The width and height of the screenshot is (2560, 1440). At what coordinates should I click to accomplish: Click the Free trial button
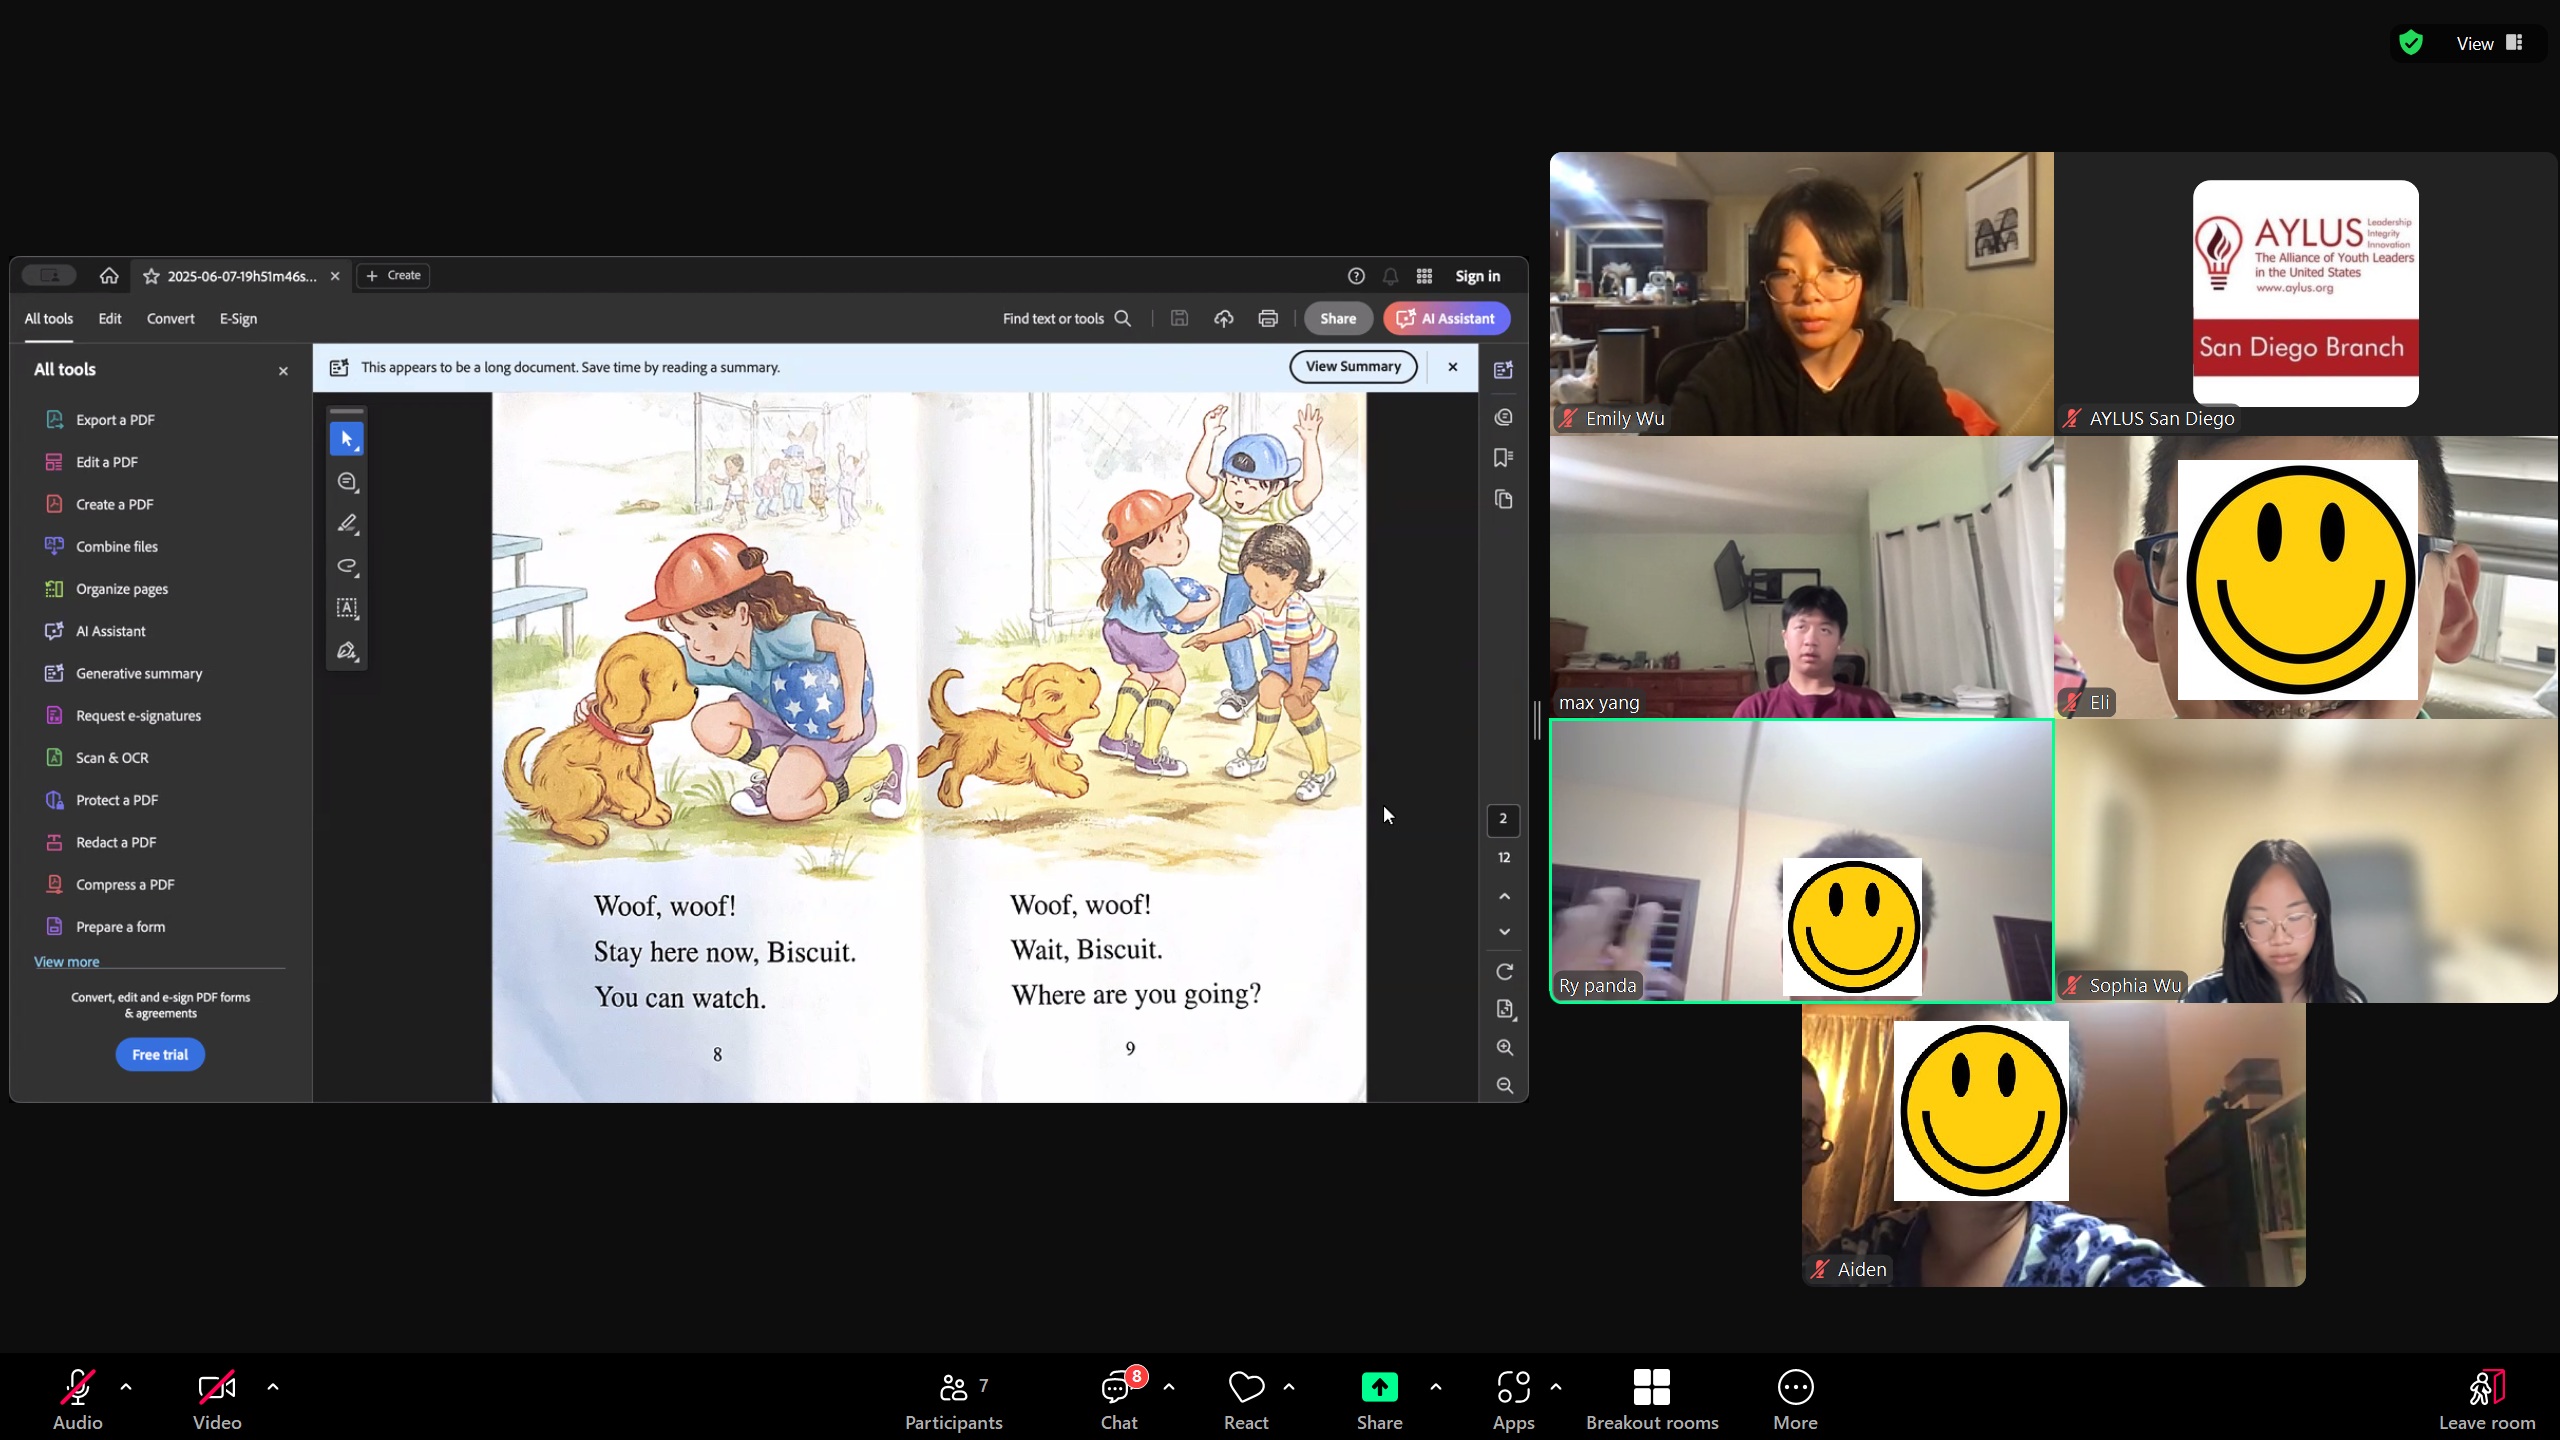click(x=160, y=1054)
